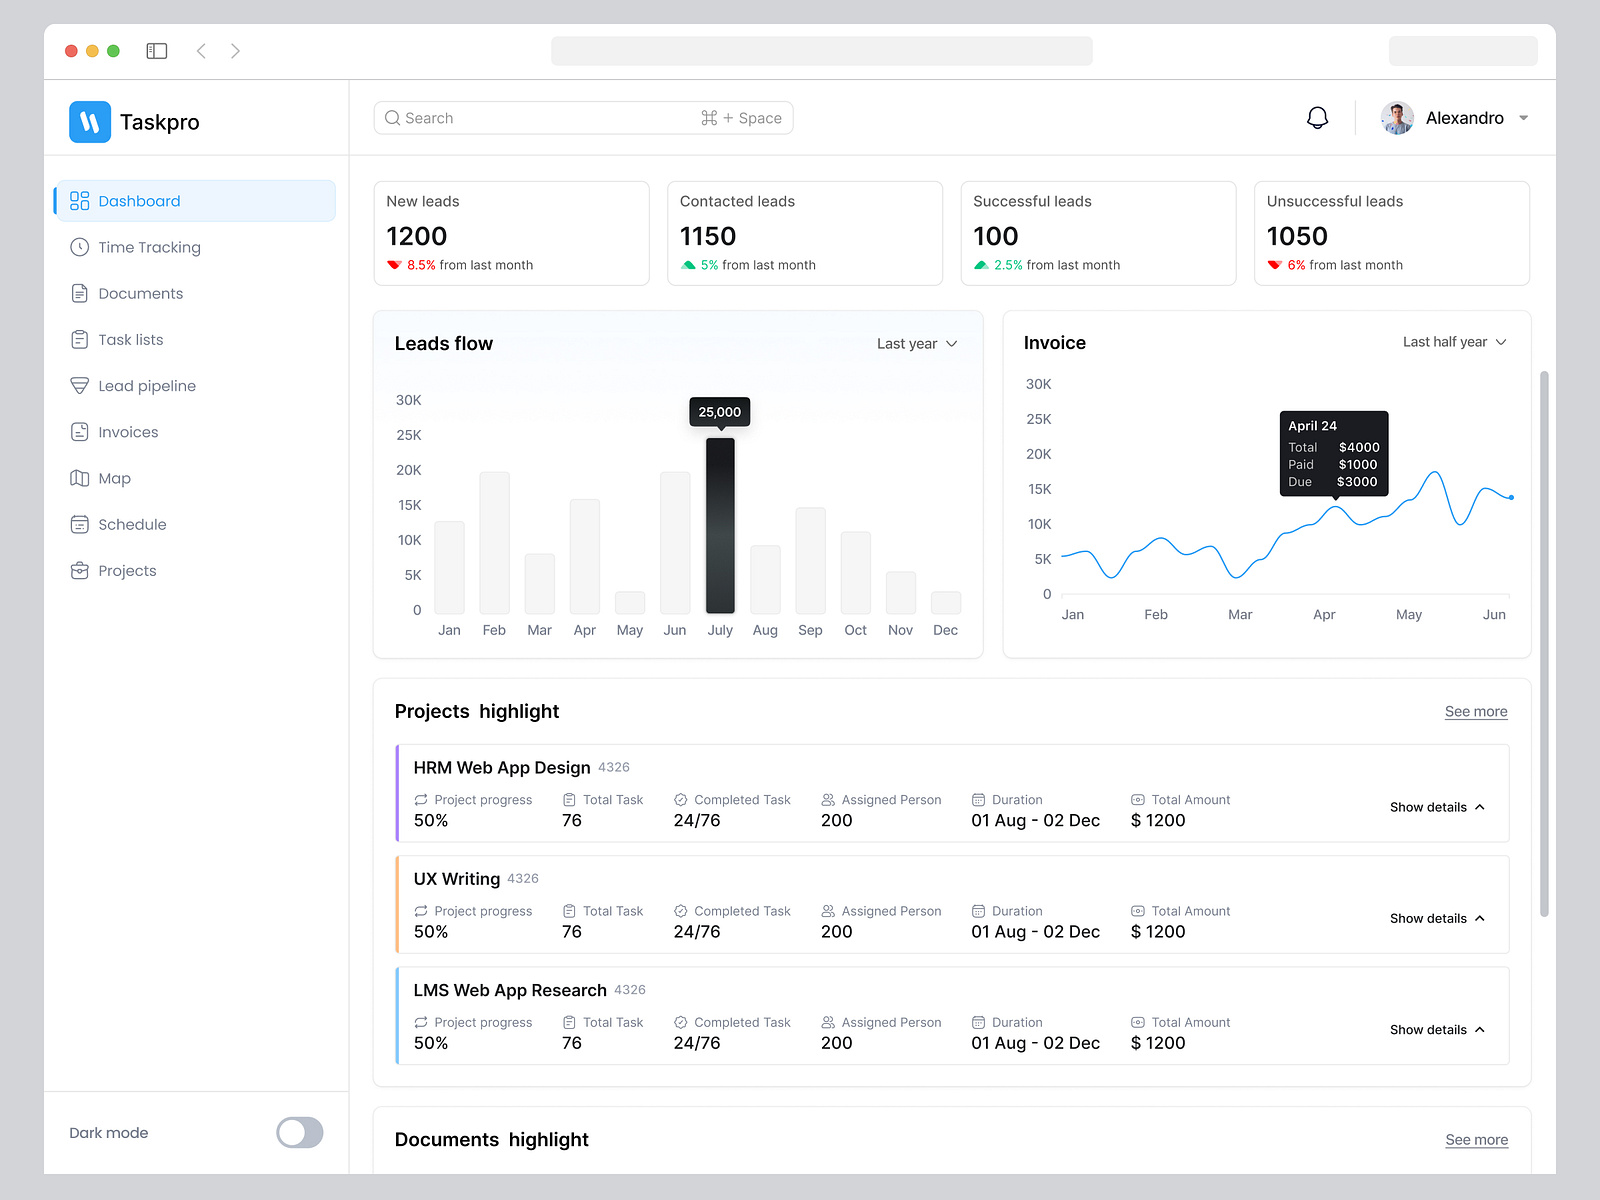Select the Task lists icon
Viewport: 1600px width, 1200px height.
(x=80, y=339)
